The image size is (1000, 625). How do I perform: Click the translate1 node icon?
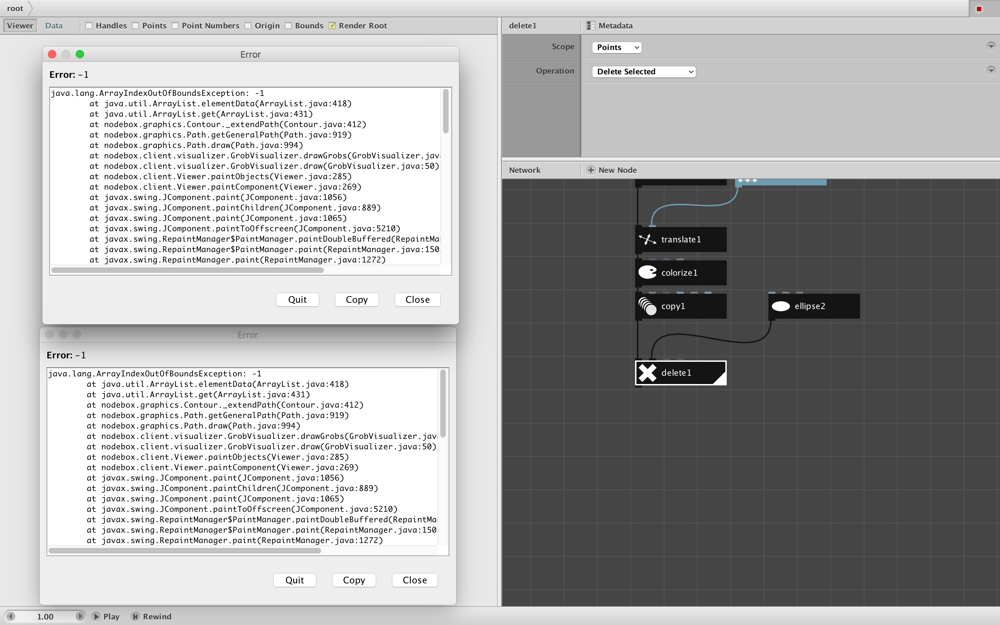pos(647,239)
